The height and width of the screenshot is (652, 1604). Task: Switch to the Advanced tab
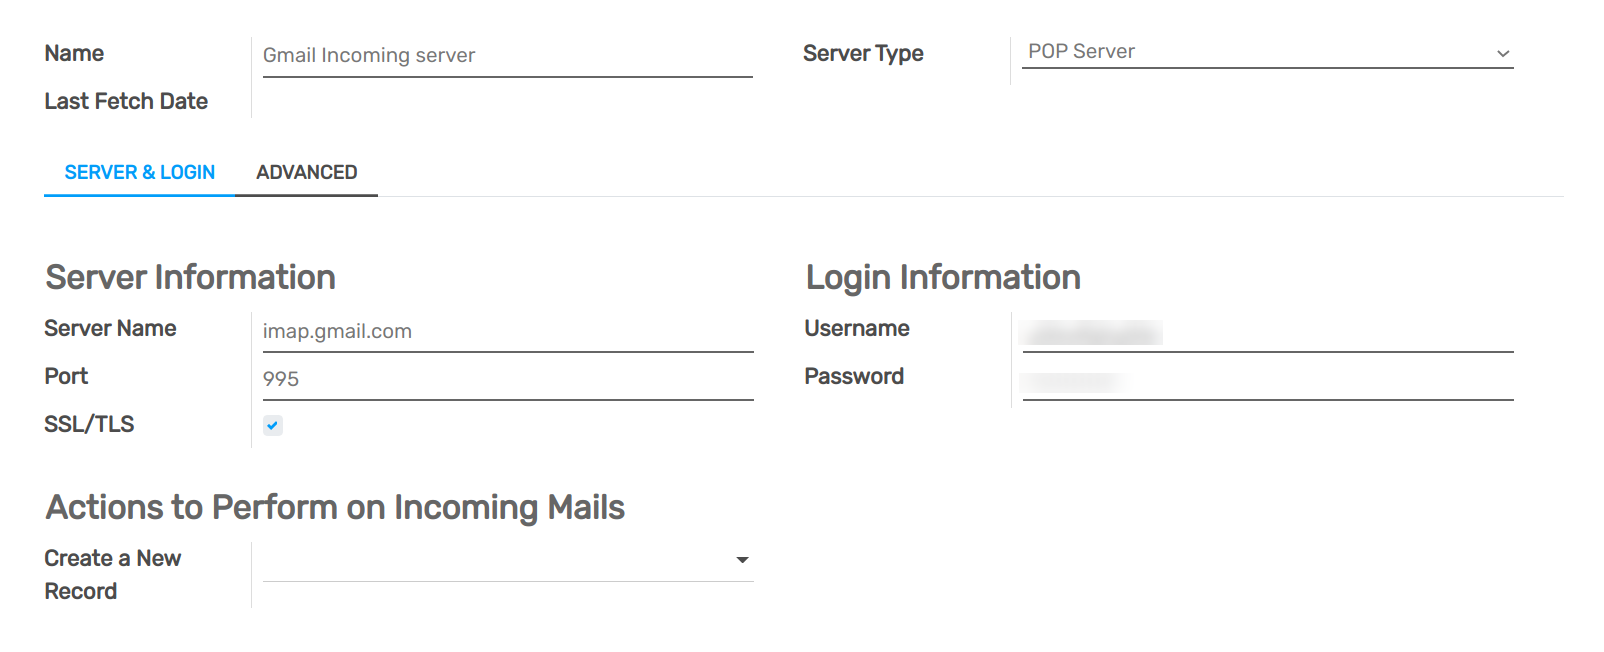click(306, 172)
